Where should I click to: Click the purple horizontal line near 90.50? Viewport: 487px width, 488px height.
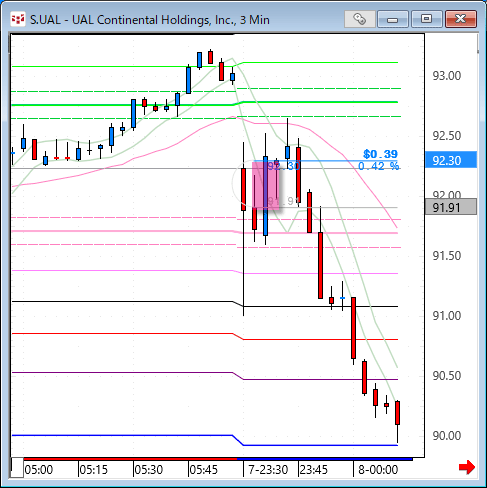coord(205,376)
